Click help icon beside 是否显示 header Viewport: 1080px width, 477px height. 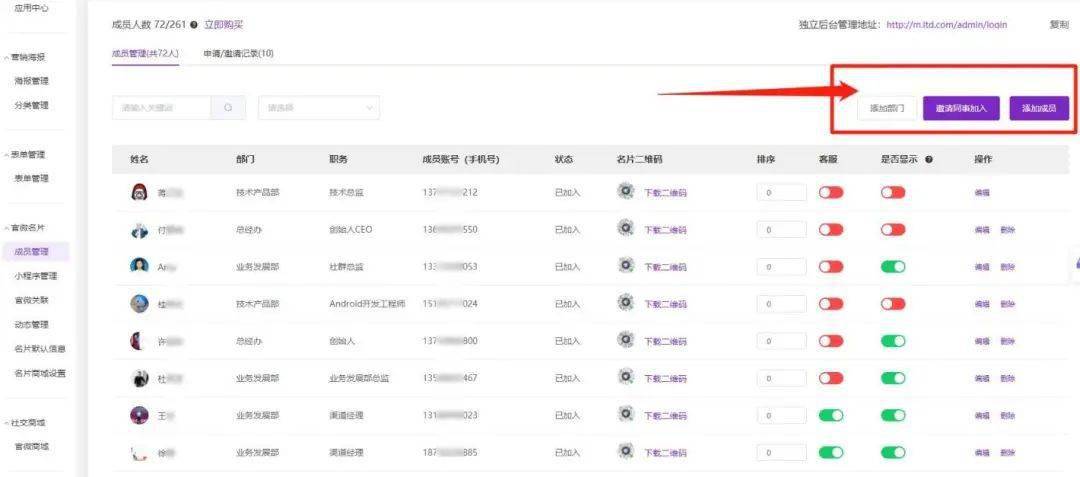[x=929, y=159]
